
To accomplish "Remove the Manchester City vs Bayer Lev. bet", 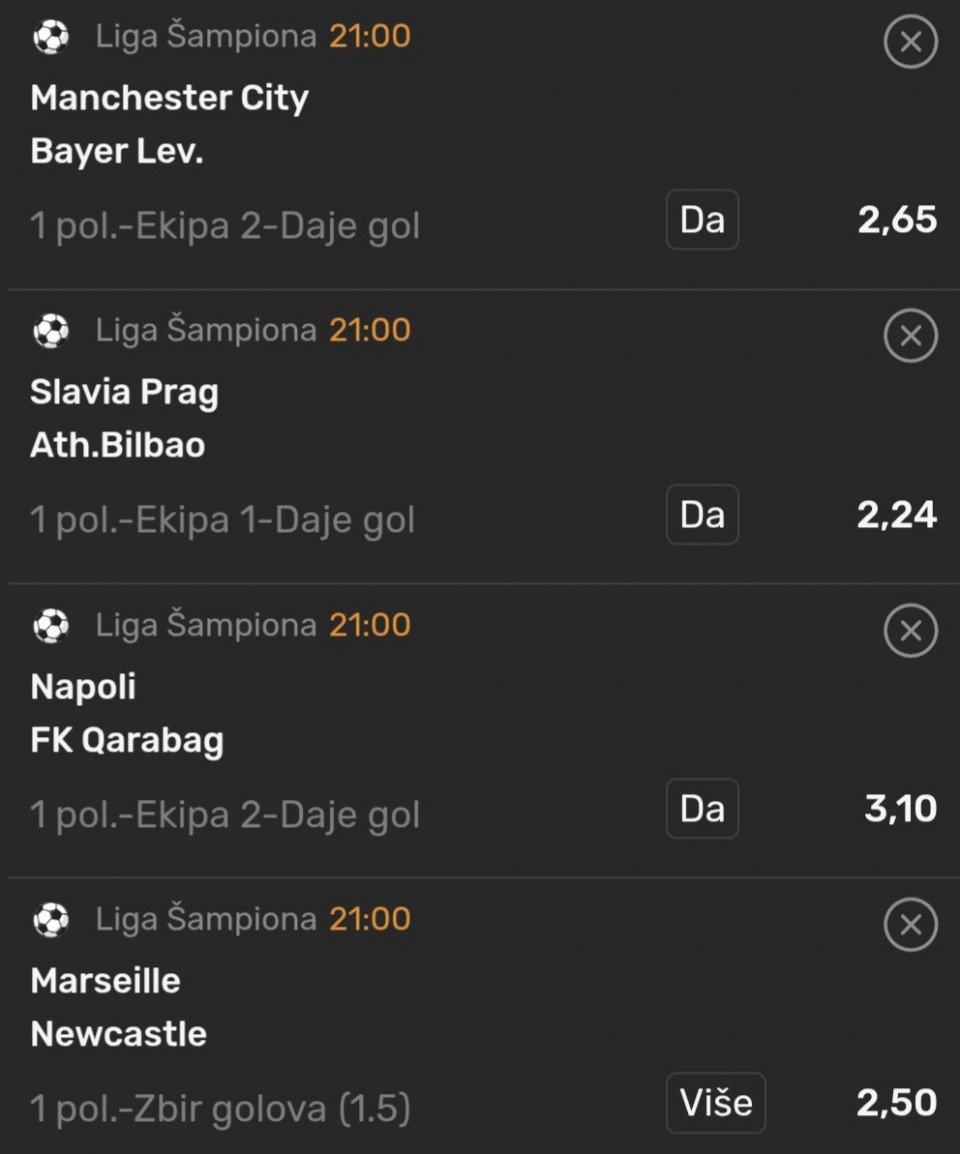I will (910, 42).
